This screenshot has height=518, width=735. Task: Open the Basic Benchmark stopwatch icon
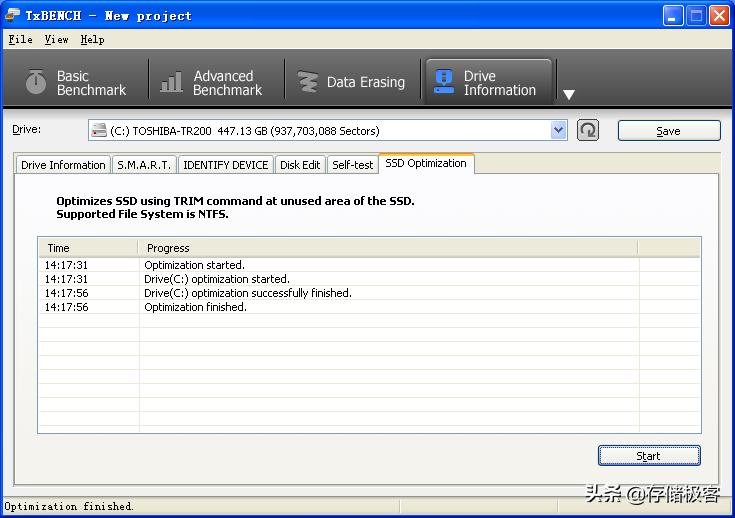[36, 82]
